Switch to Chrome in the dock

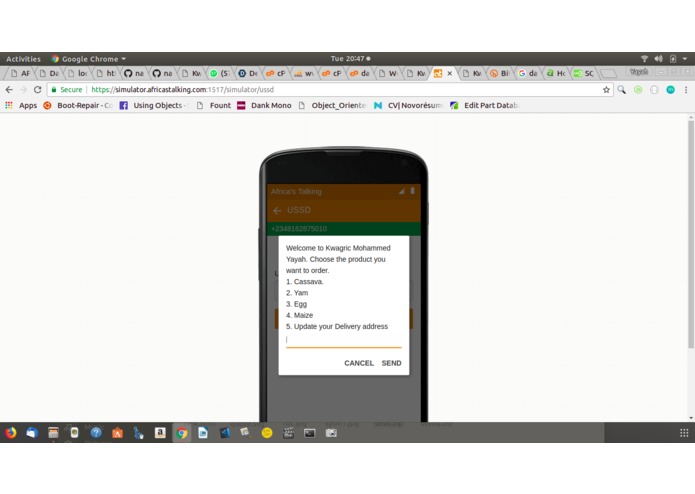coord(181,433)
